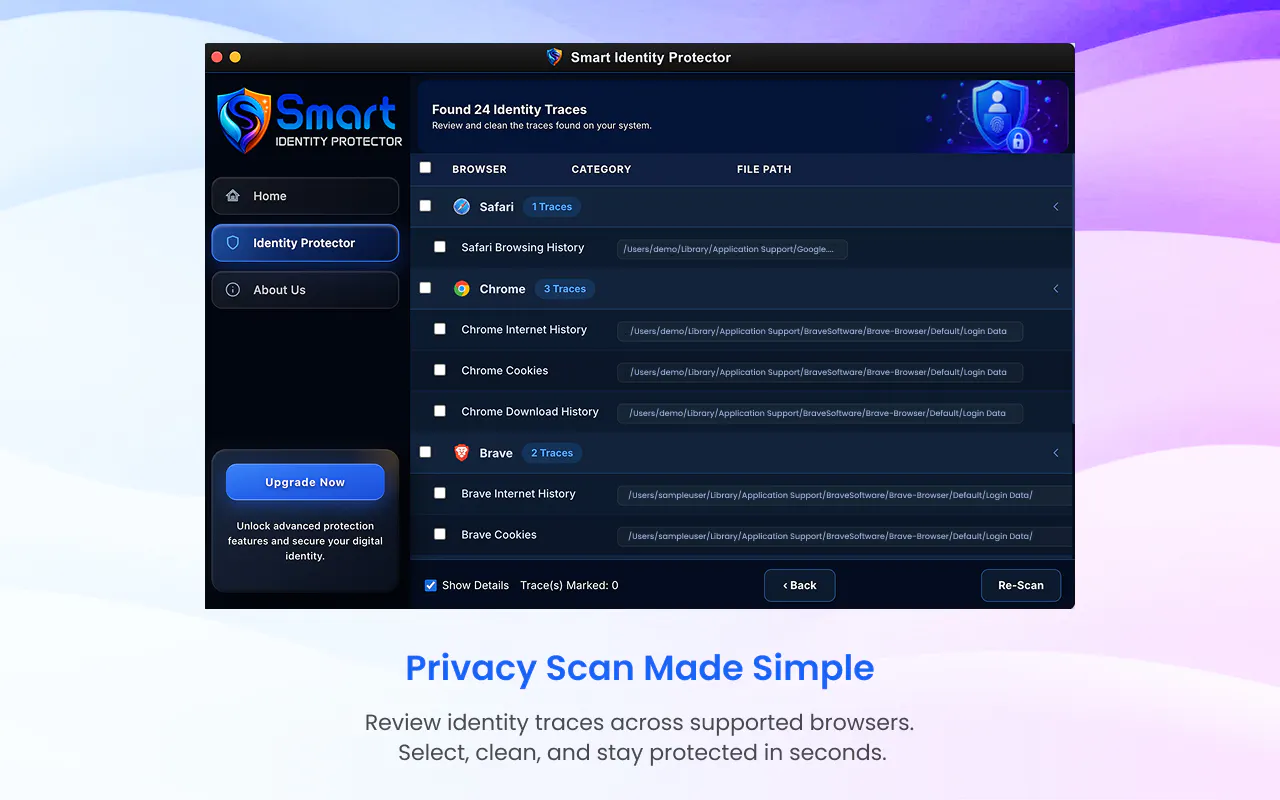Start a new scan with Re-Scan
This screenshot has width=1280, height=800.
[x=1021, y=585]
